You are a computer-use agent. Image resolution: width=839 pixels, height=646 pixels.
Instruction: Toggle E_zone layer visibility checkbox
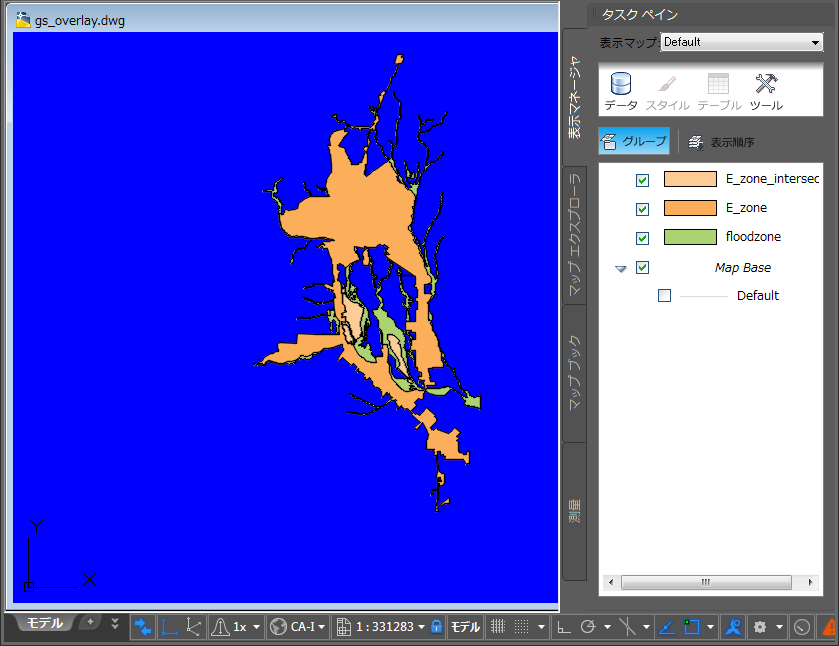coord(642,209)
